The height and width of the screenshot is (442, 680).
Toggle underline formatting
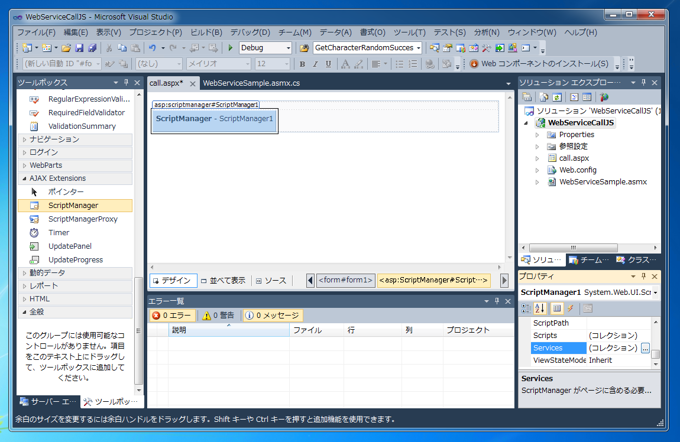(328, 64)
